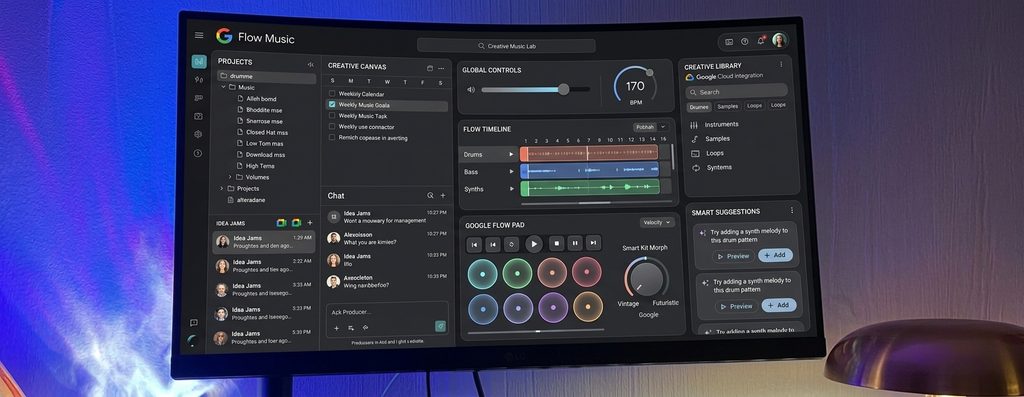Preview the second smart suggestion
This screenshot has width=1024, height=397.
(x=737, y=306)
